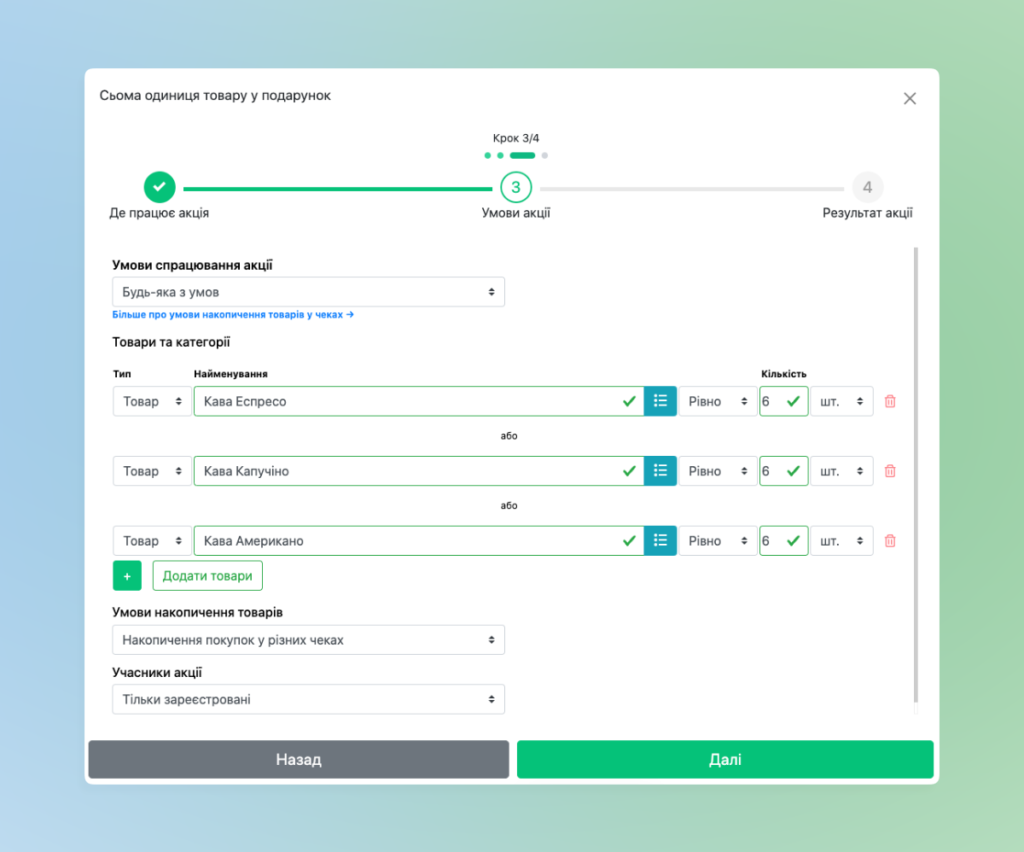Open the Умови накопичення товарів dropdown
The height and width of the screenshot is (852, 1024).
(x=308, y=640)
